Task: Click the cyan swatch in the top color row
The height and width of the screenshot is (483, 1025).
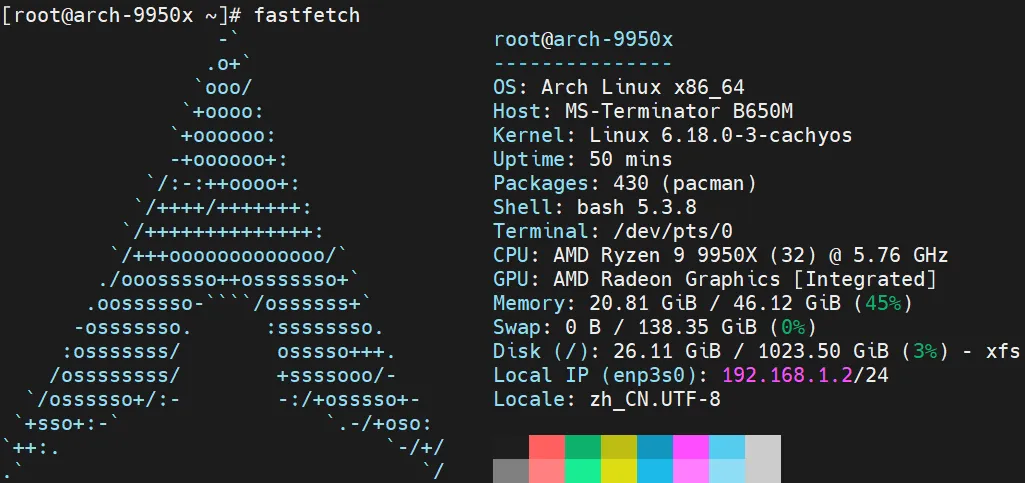Action: click(727, 447)
